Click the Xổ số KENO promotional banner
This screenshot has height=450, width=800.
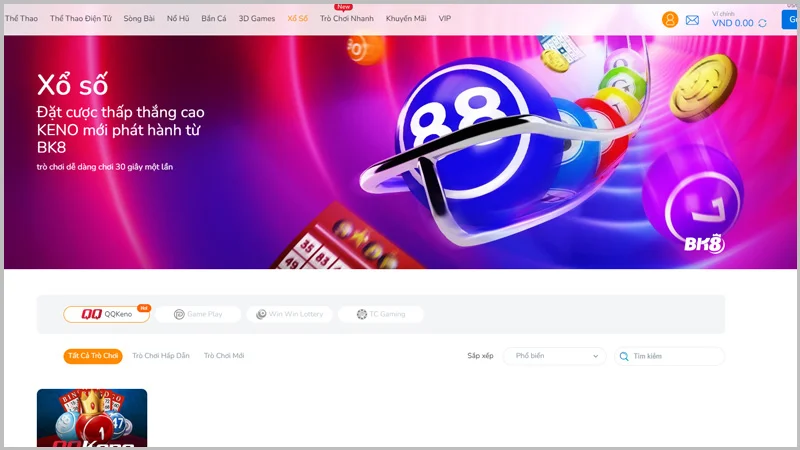pos(400,152)
